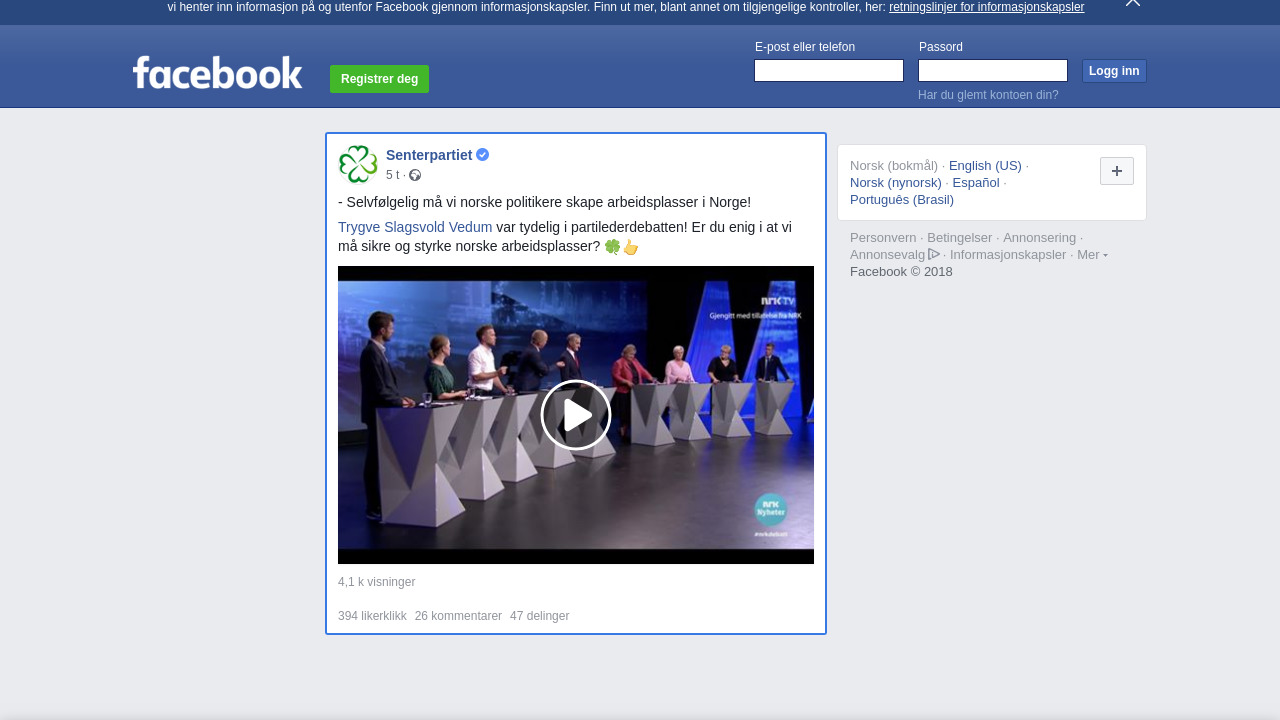Click the Registrer deg button
1280x720 pixels.
pos(379,79)
